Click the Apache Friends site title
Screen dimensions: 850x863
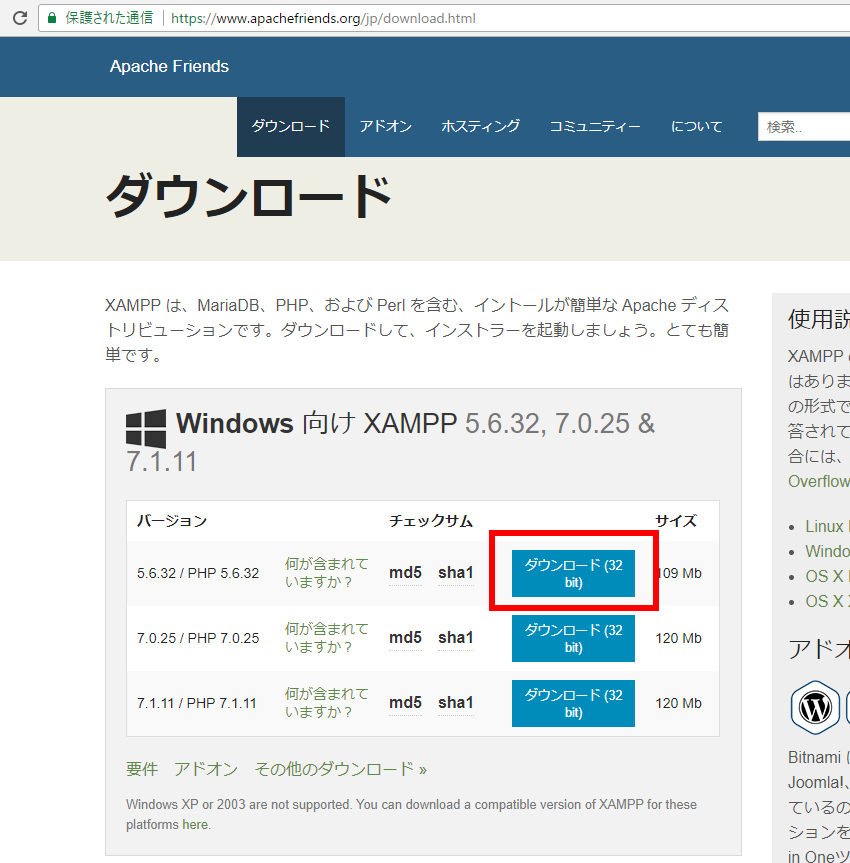[169, 67]
